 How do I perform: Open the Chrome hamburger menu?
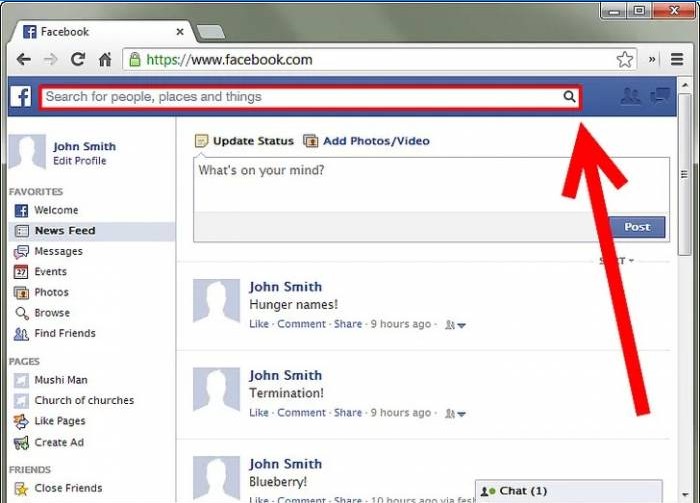[x=677, y=59]
